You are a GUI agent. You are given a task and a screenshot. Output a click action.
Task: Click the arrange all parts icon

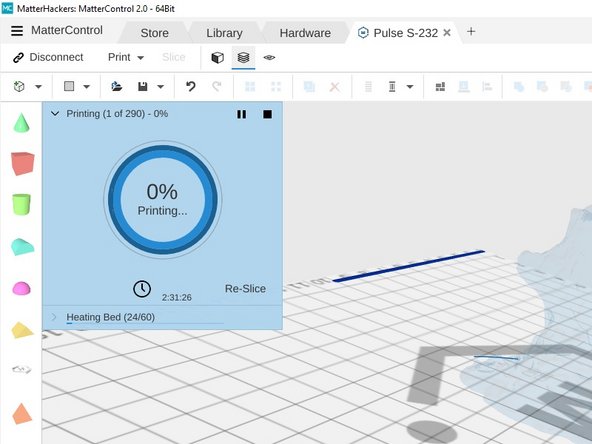(x=440, y=87)
